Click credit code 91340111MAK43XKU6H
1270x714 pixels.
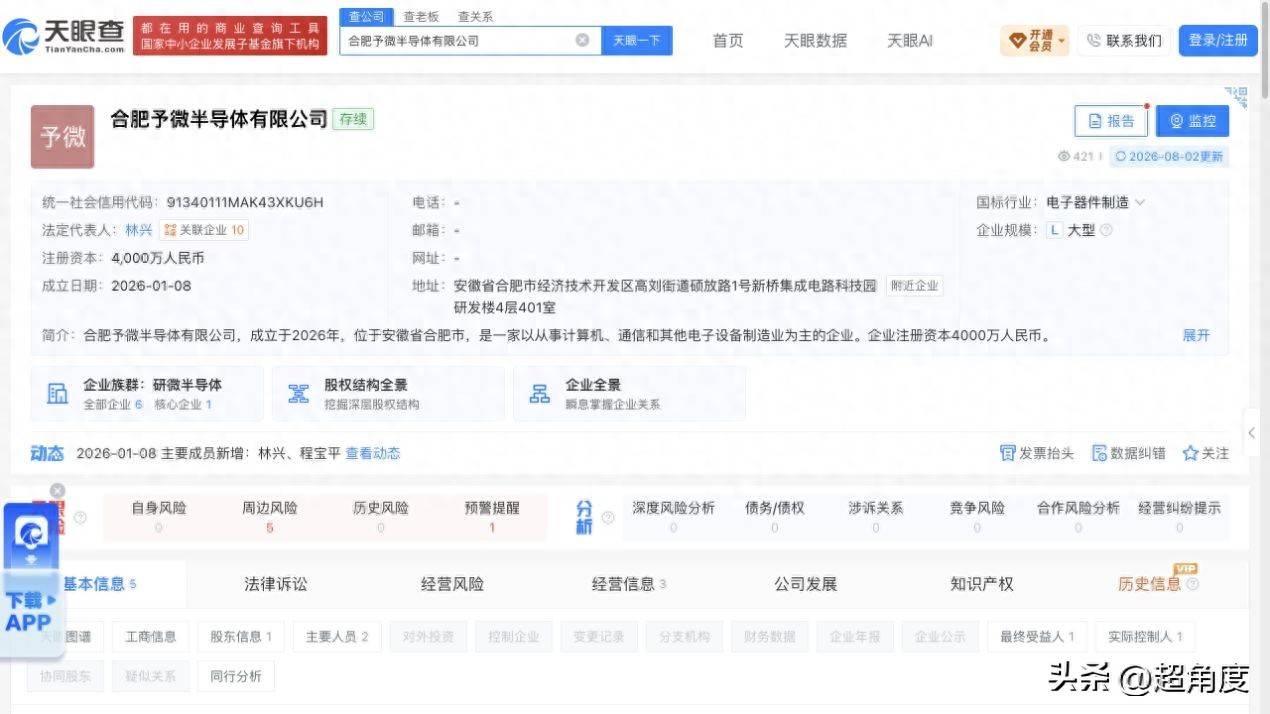pos(245,202)
